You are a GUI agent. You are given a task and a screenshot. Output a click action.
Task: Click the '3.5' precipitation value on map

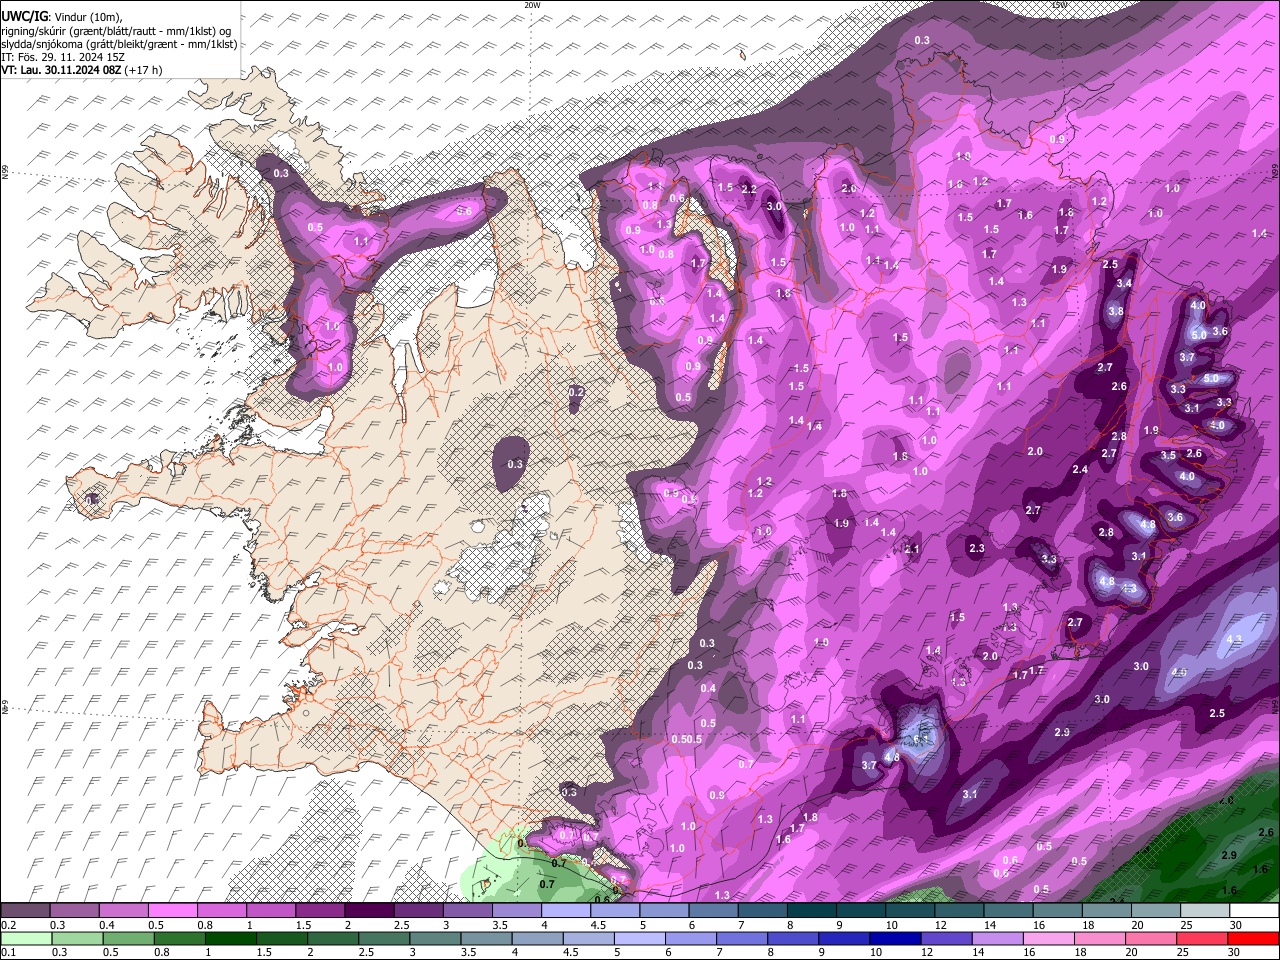(x=1168, y=456)
